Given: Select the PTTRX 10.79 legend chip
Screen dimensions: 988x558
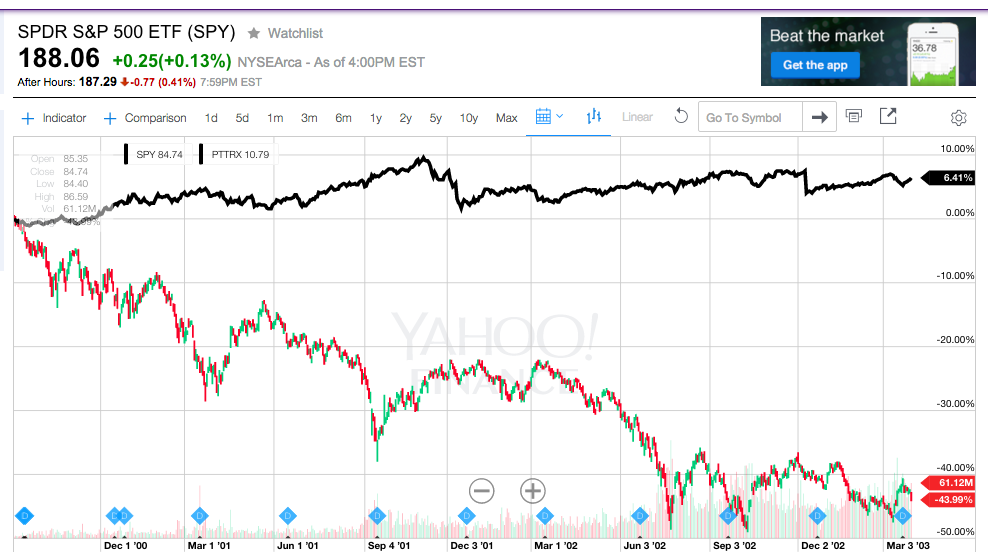Looking at the screenshot, I should (238, 154).
